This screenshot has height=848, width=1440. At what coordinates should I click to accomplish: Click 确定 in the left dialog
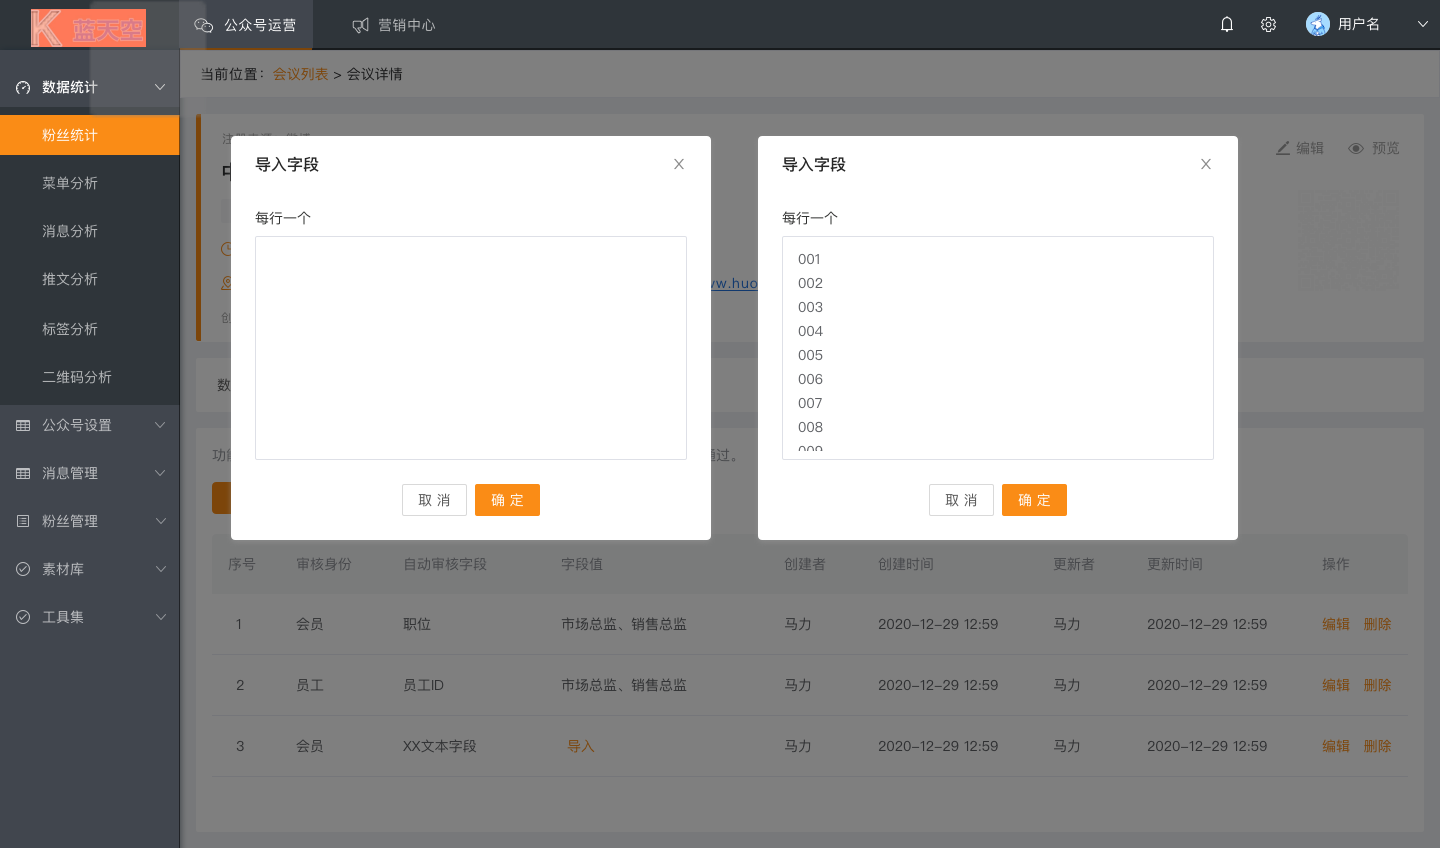point(507,500)
